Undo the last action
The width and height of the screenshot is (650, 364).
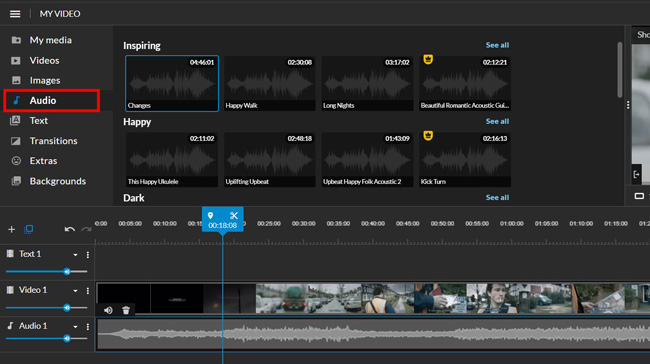(70, 229)
